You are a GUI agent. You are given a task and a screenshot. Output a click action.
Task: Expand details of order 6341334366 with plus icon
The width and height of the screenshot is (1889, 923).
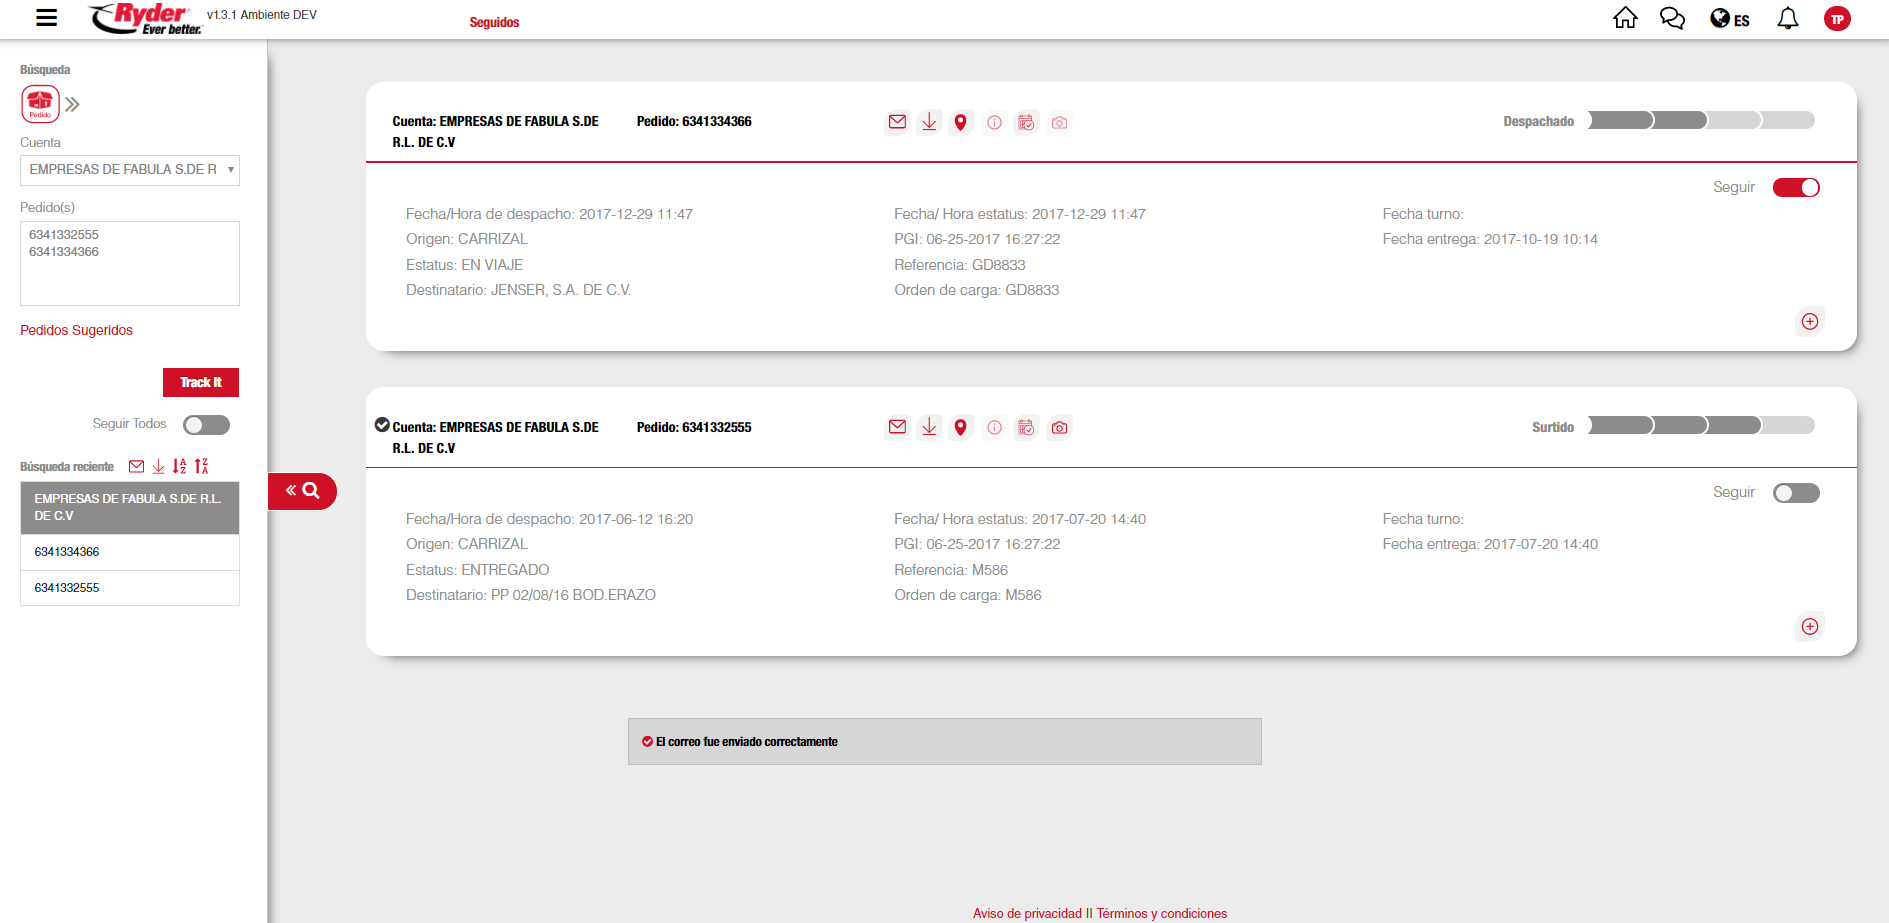point(1809,321)
